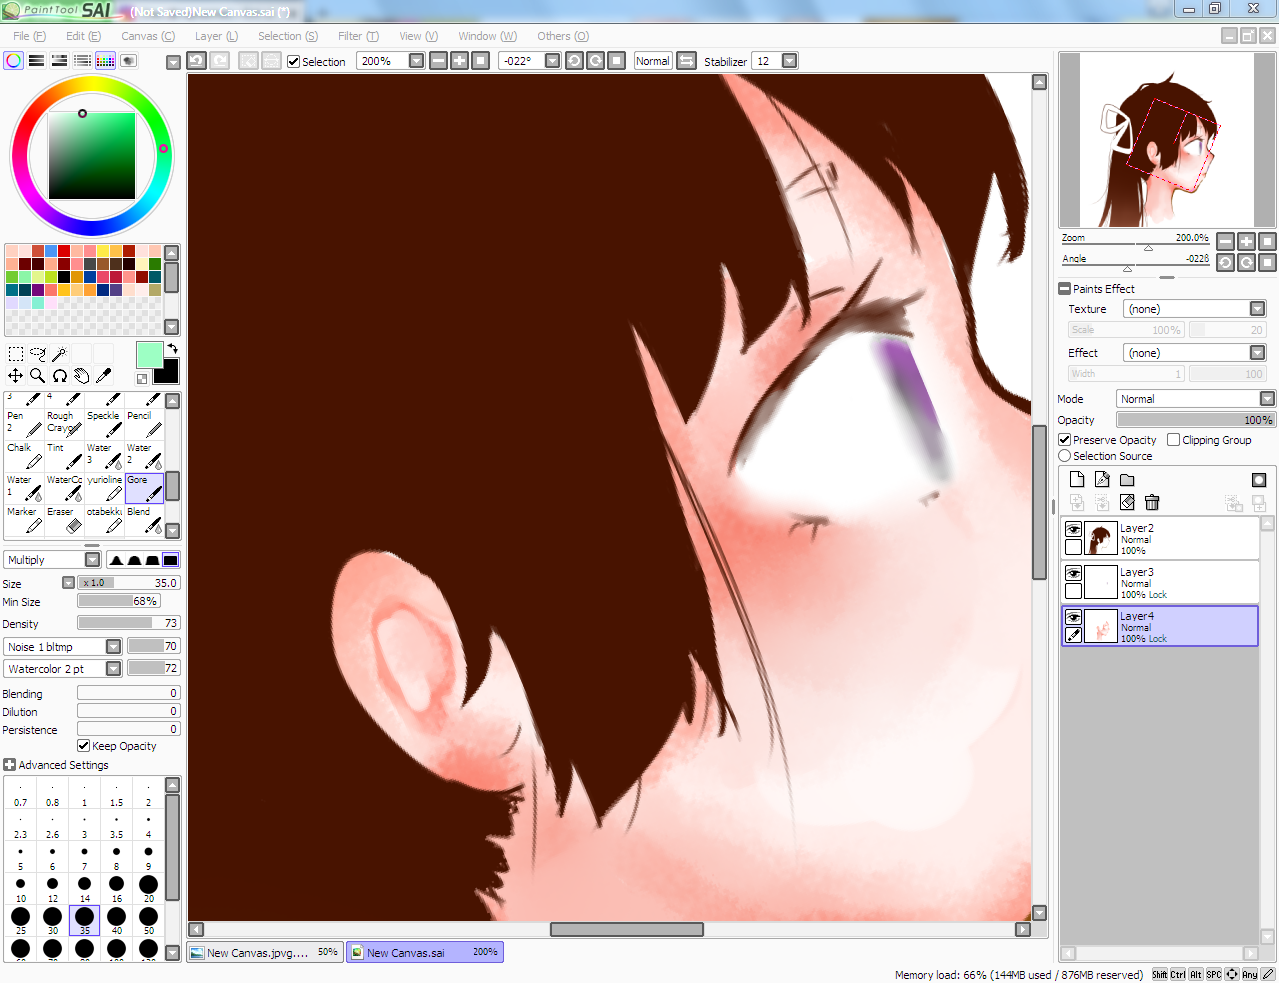This screenshot has height=983, width=1279.
Task: Click the black background color swatch
Action: coord(168,372)
